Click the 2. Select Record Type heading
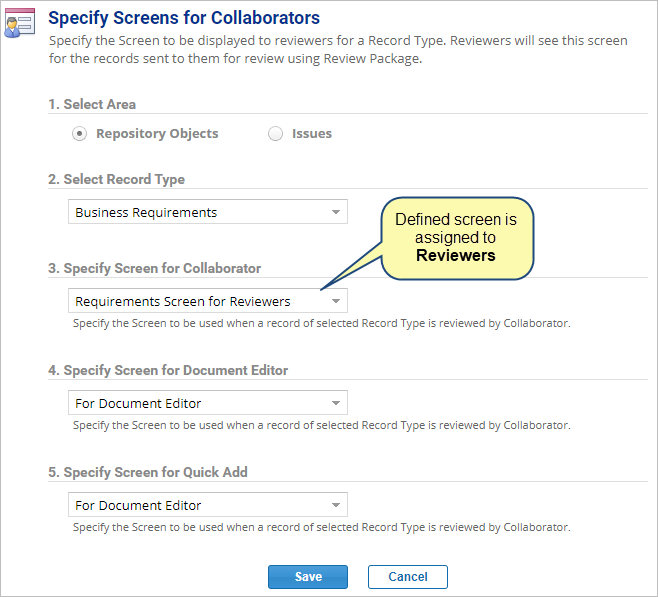Screen dimensions: 658x597 coord(117,180)
